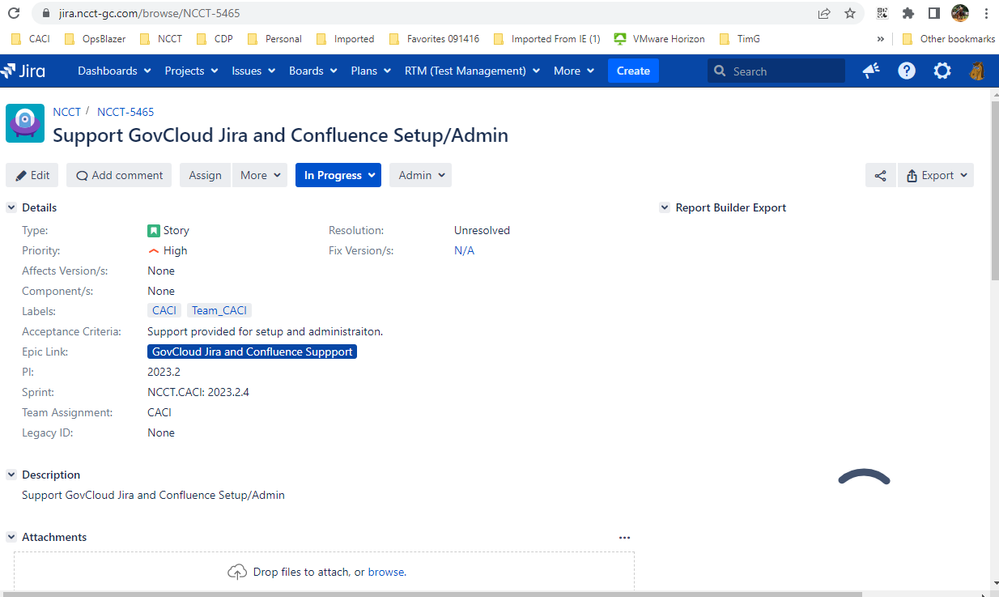Screen dimensions: 999x597
Task: Share this issue using the share icon
Action: (x=880, y=175)
